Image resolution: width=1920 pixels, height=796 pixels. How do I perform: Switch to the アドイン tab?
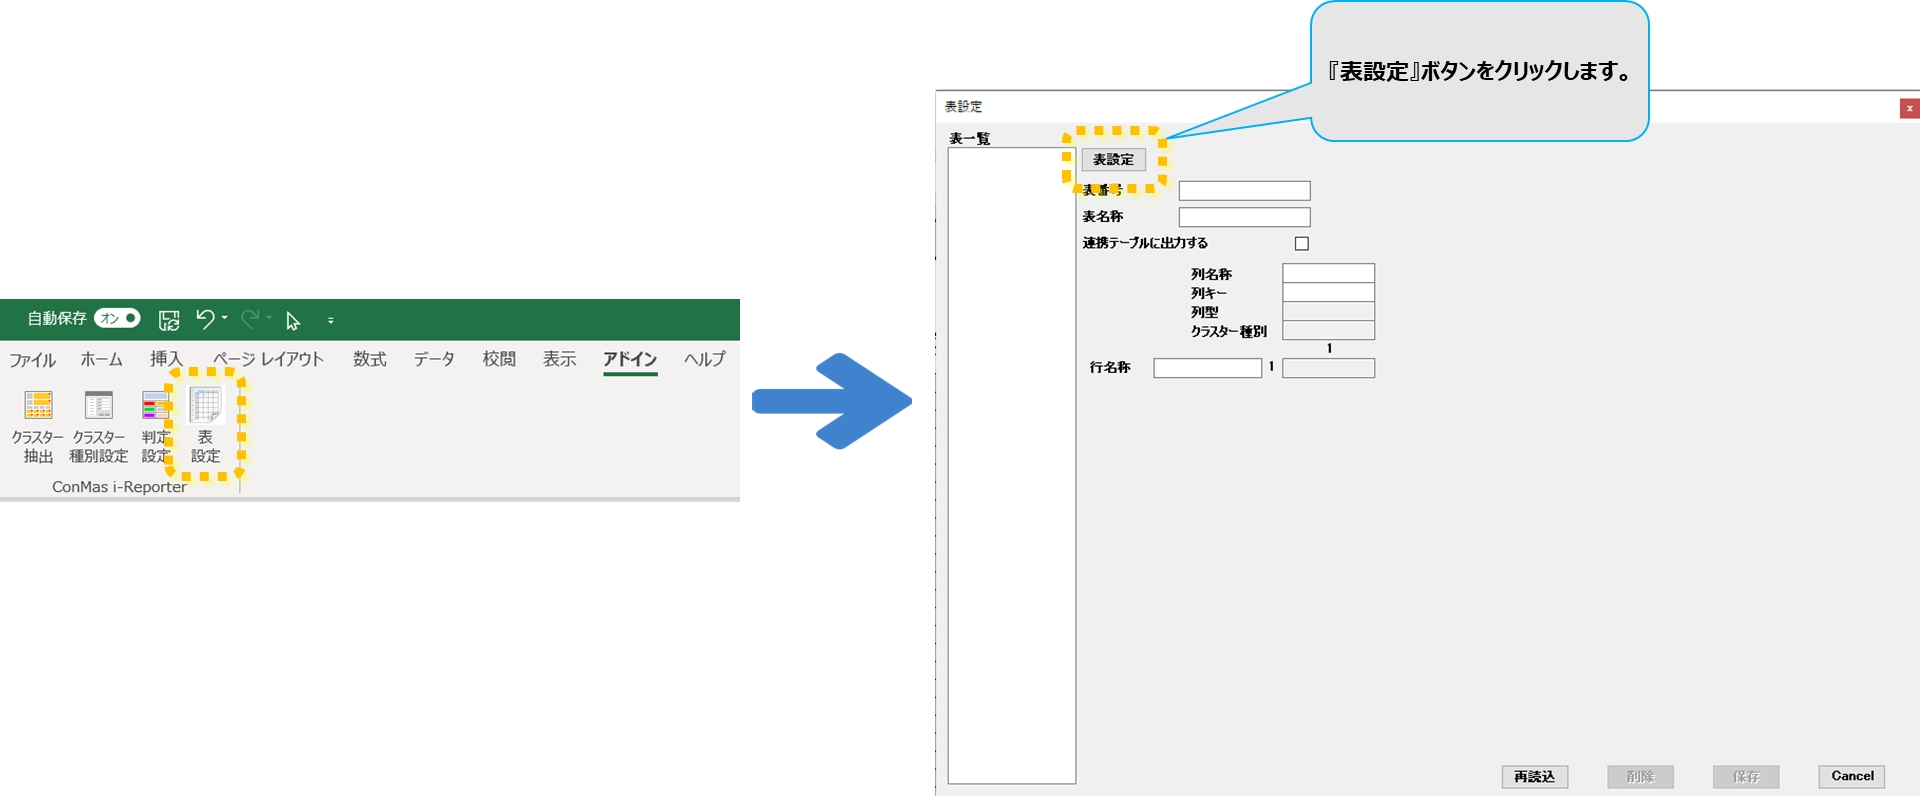click(630, 359)
